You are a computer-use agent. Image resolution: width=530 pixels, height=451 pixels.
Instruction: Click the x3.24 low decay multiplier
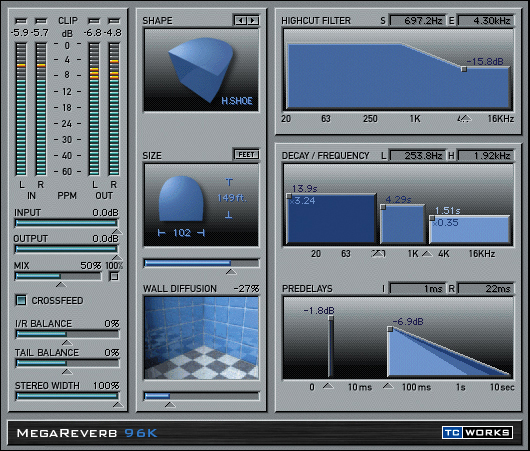pyautogui.click(x=303, y=201)
